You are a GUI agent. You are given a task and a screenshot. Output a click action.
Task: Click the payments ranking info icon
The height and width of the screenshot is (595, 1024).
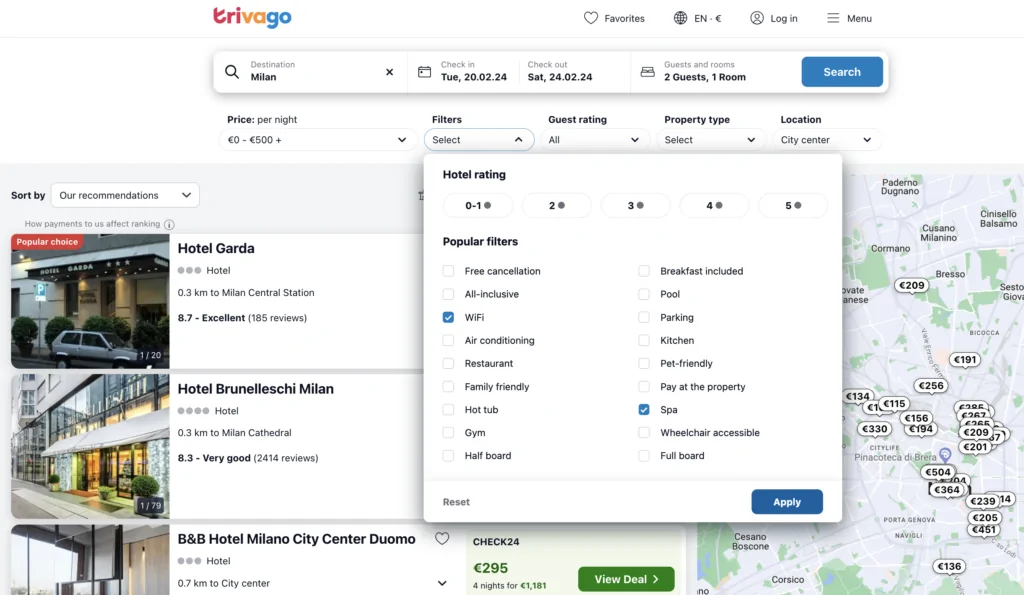click(x=169, y=225)
